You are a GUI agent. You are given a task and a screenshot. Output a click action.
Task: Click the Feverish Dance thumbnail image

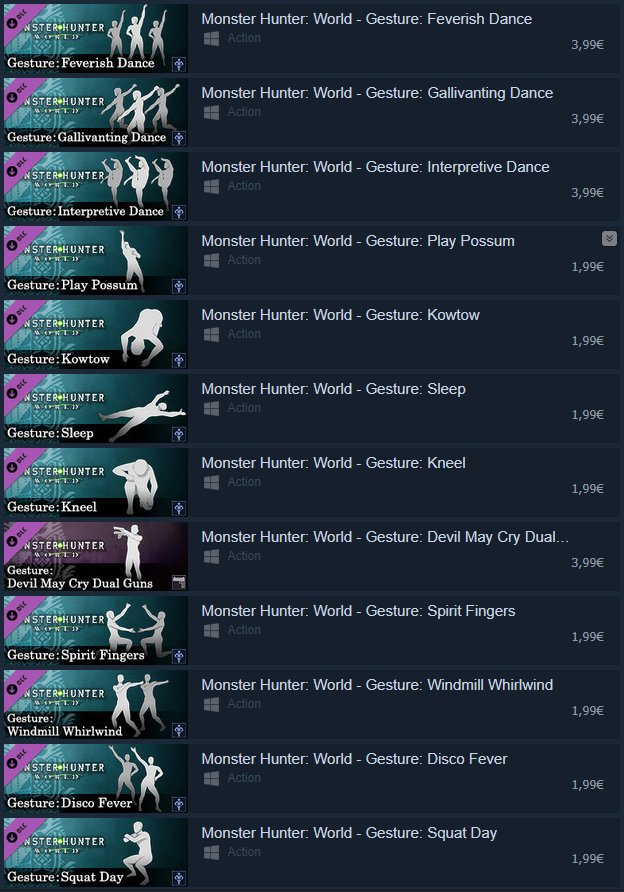click(96, 38)
